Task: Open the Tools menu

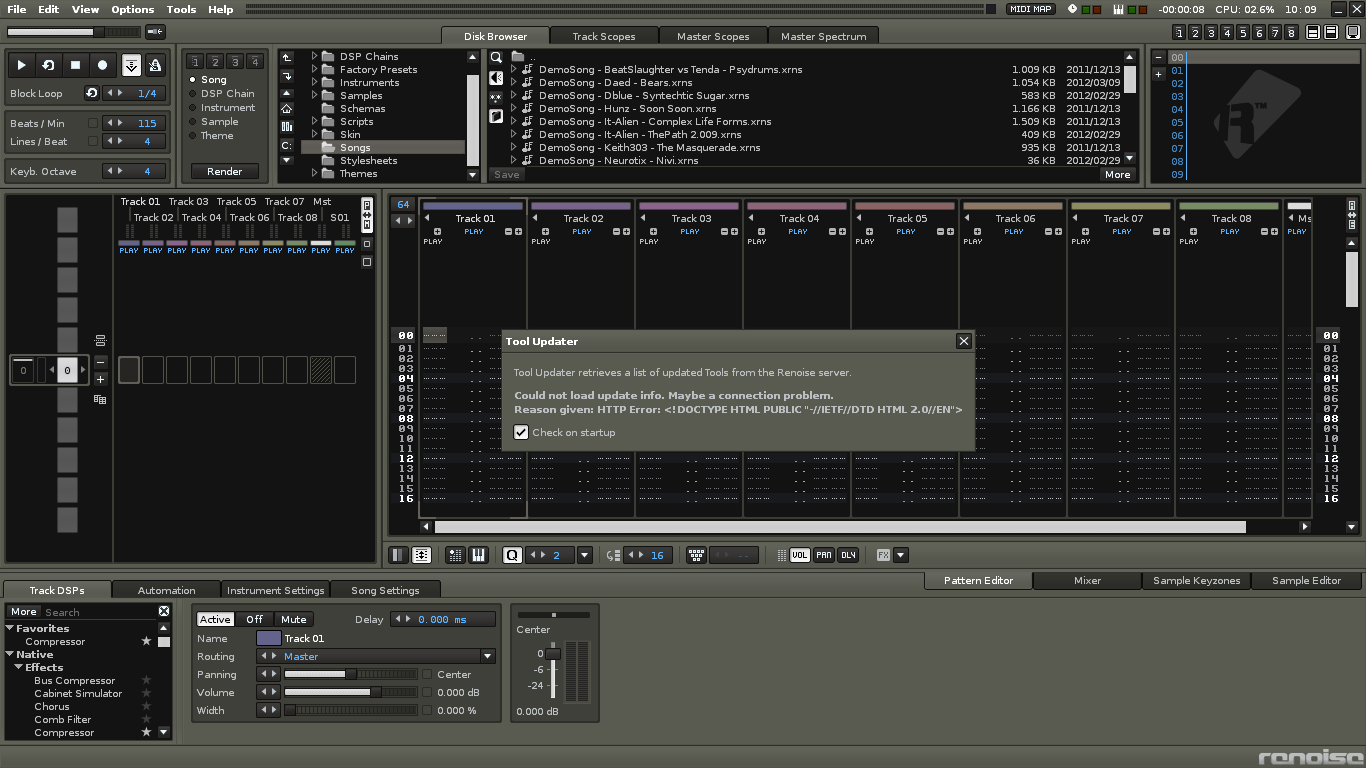Action: coord(181,9)
